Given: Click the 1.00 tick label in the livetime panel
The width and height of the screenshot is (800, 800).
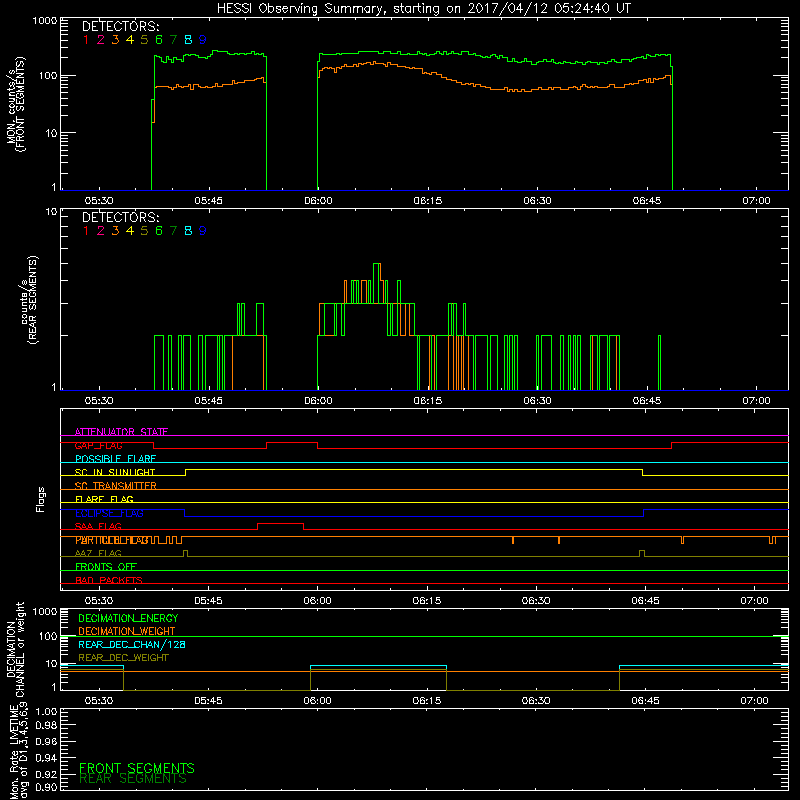Looking at the screenshot, I should tap(47, 711).
